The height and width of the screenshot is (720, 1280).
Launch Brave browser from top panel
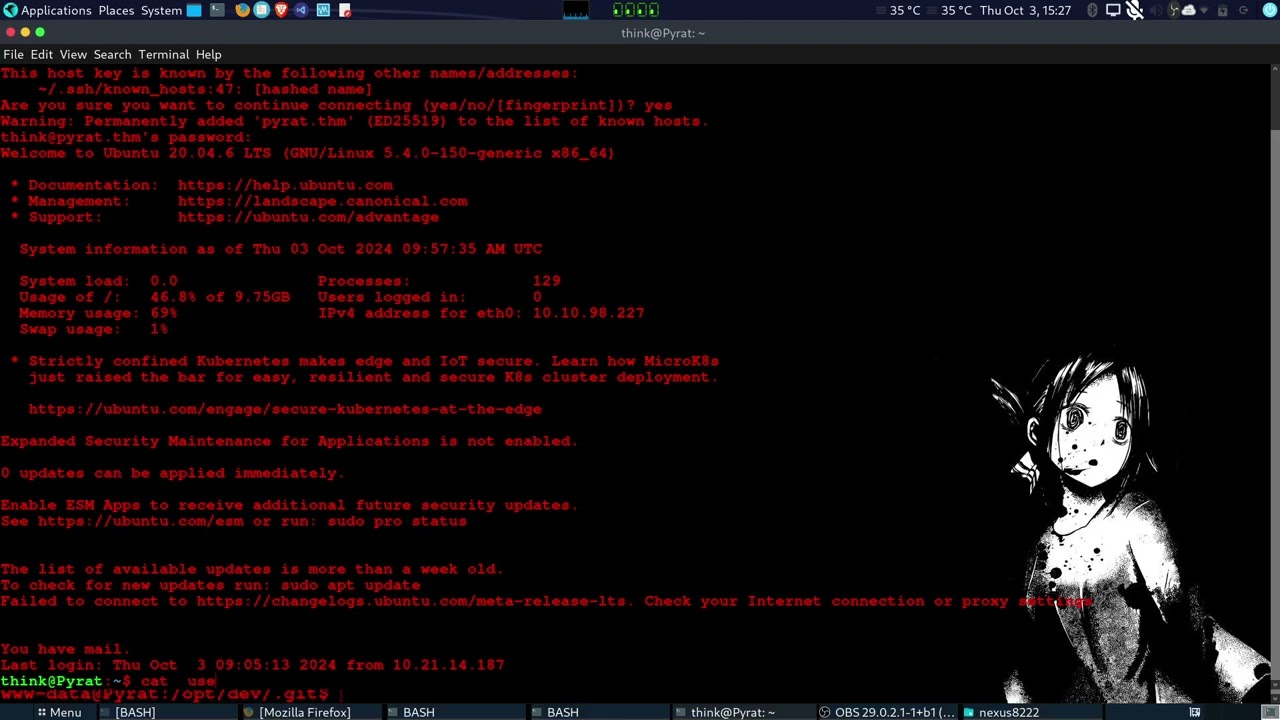[x=281, y=10]
